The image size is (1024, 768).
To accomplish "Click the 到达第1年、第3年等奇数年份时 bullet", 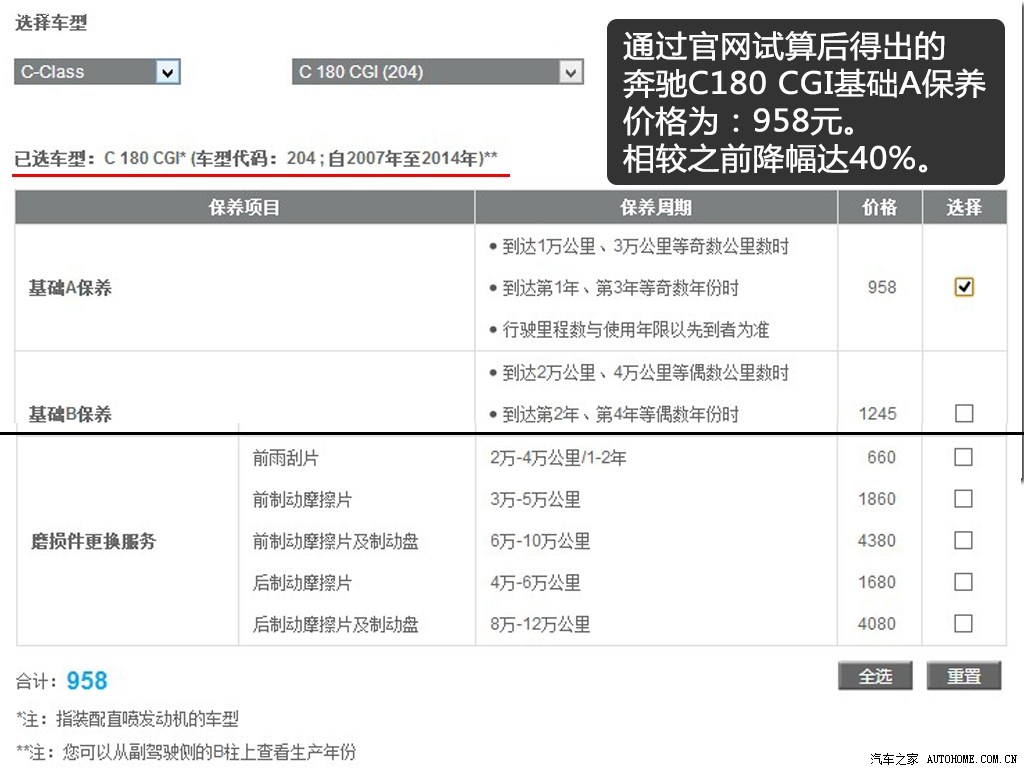I will 614,288.
